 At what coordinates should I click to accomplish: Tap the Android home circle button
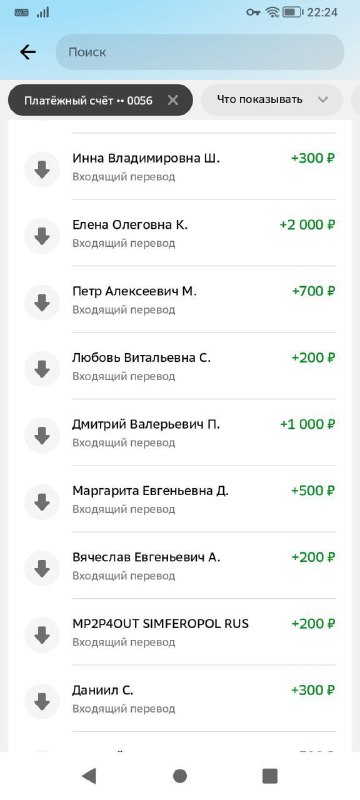179,776
